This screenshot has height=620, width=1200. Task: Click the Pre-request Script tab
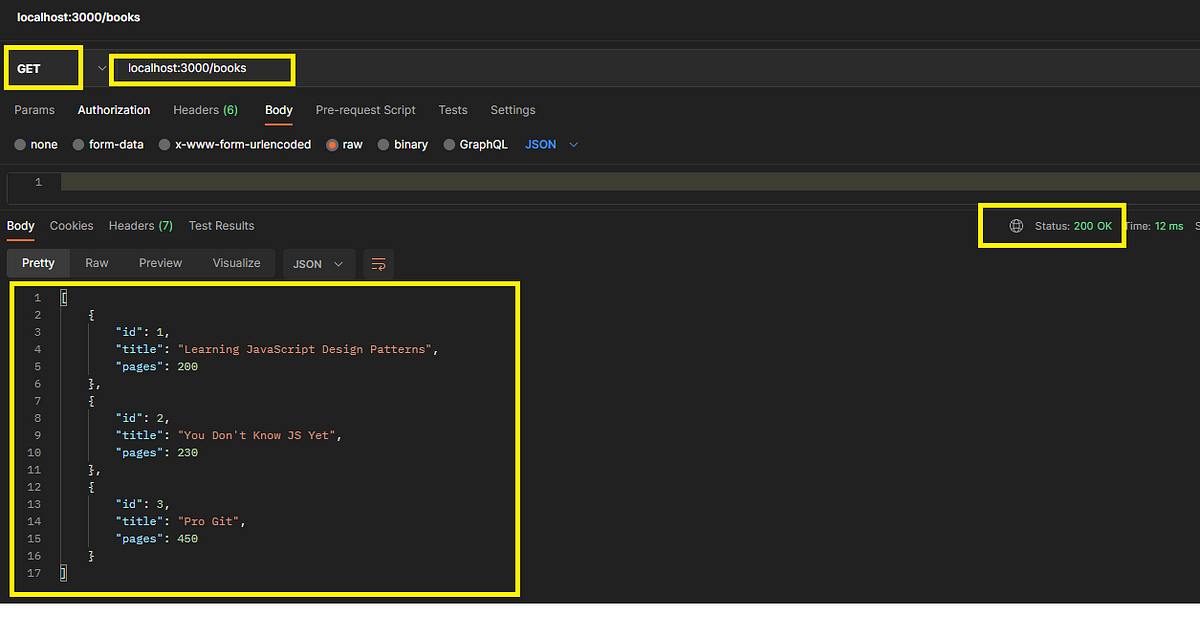click(x=365, y=110)
